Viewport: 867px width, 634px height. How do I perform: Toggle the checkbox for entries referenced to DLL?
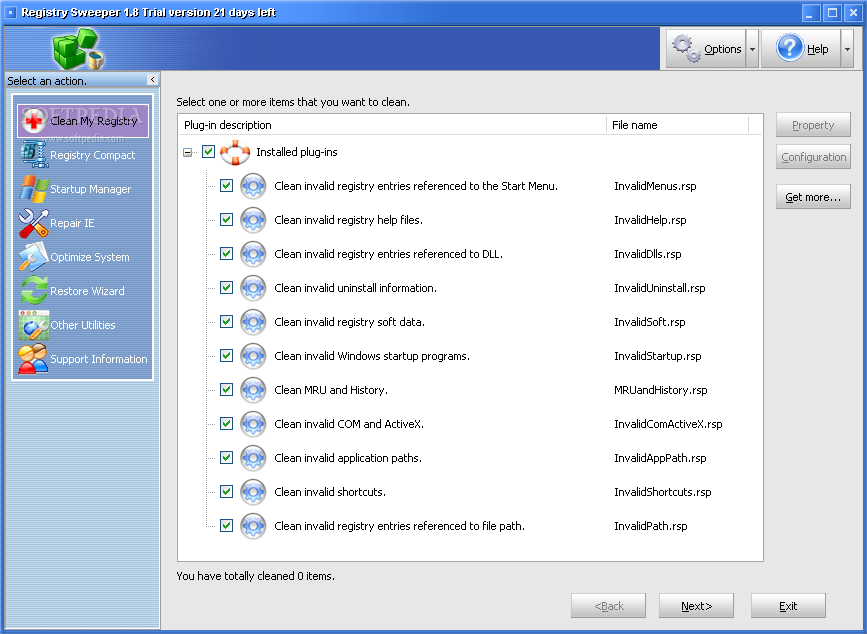tap(226, 254)
